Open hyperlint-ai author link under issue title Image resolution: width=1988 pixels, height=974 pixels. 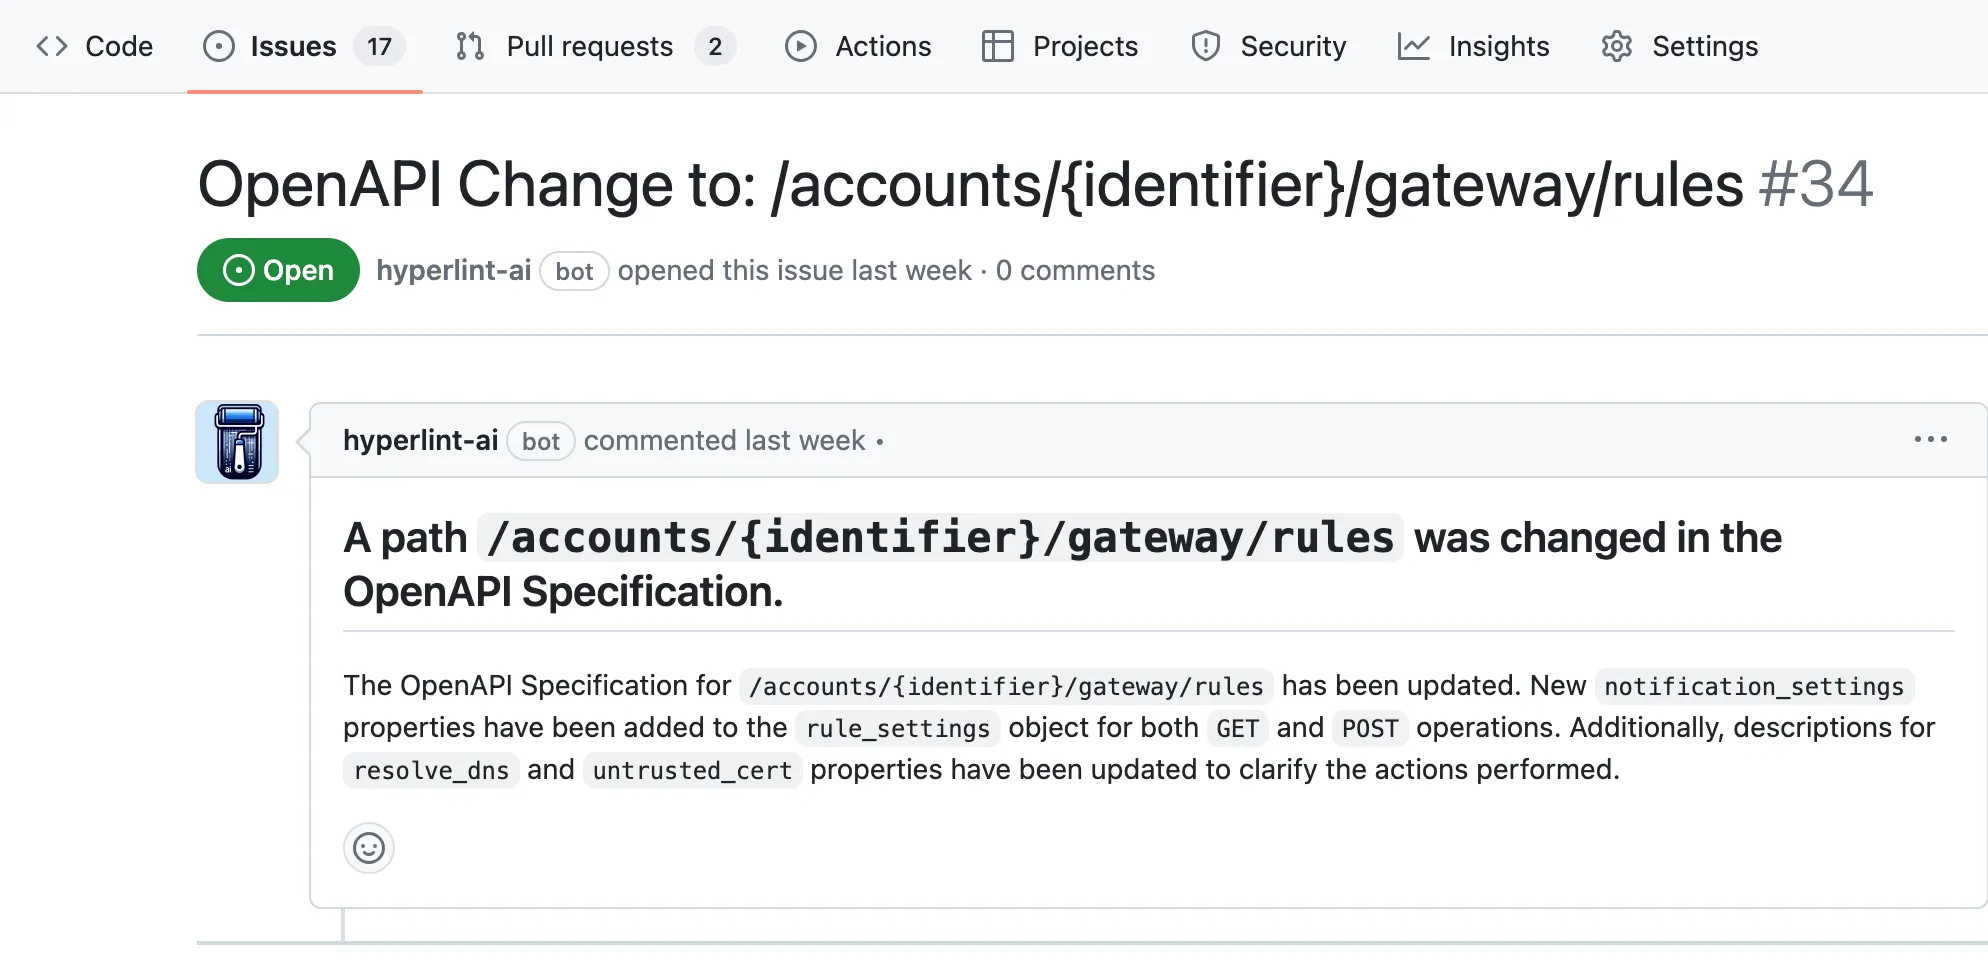[453, 270]
